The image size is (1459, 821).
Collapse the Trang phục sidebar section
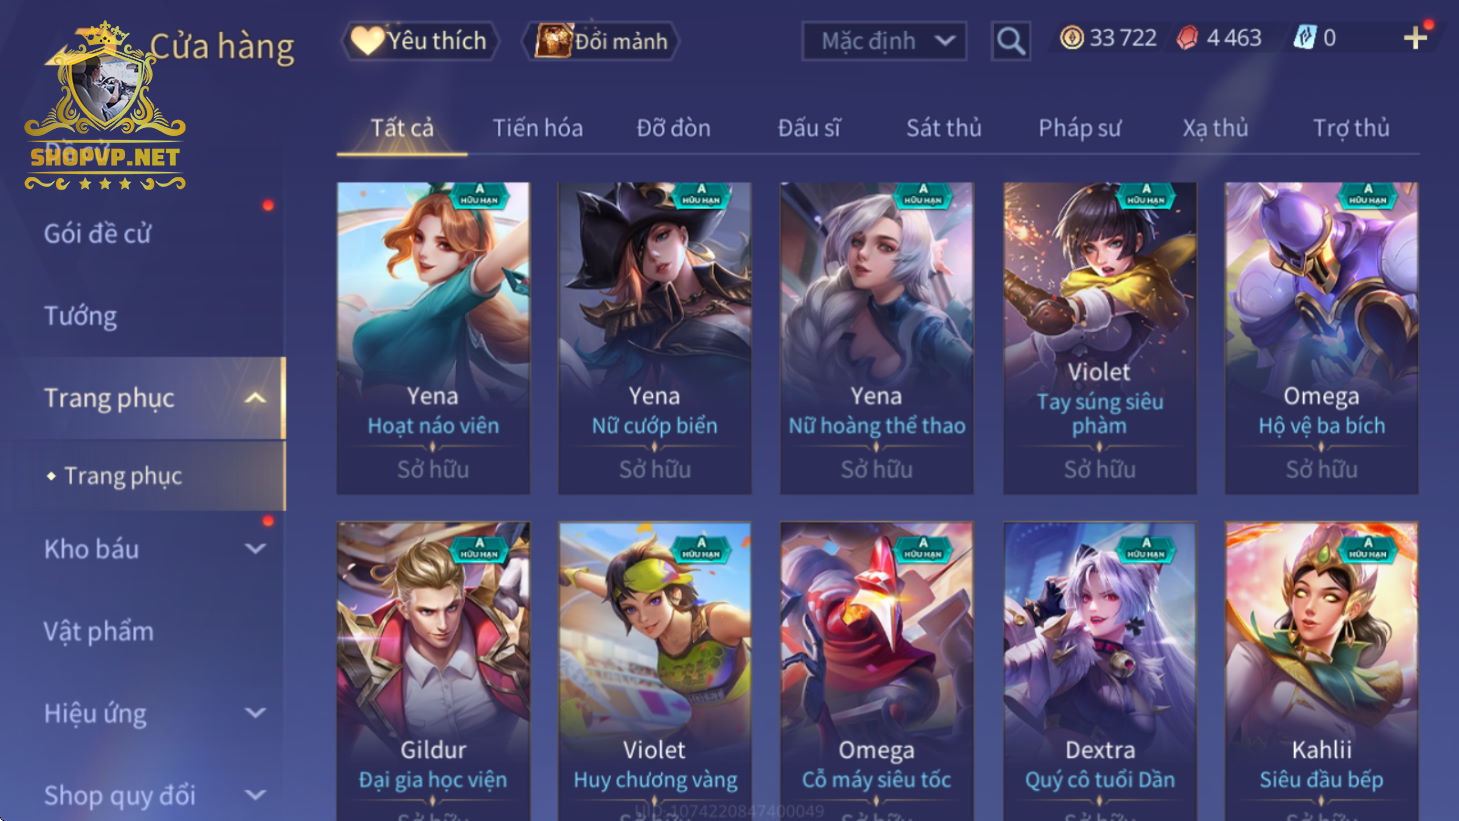pos(256,398)
